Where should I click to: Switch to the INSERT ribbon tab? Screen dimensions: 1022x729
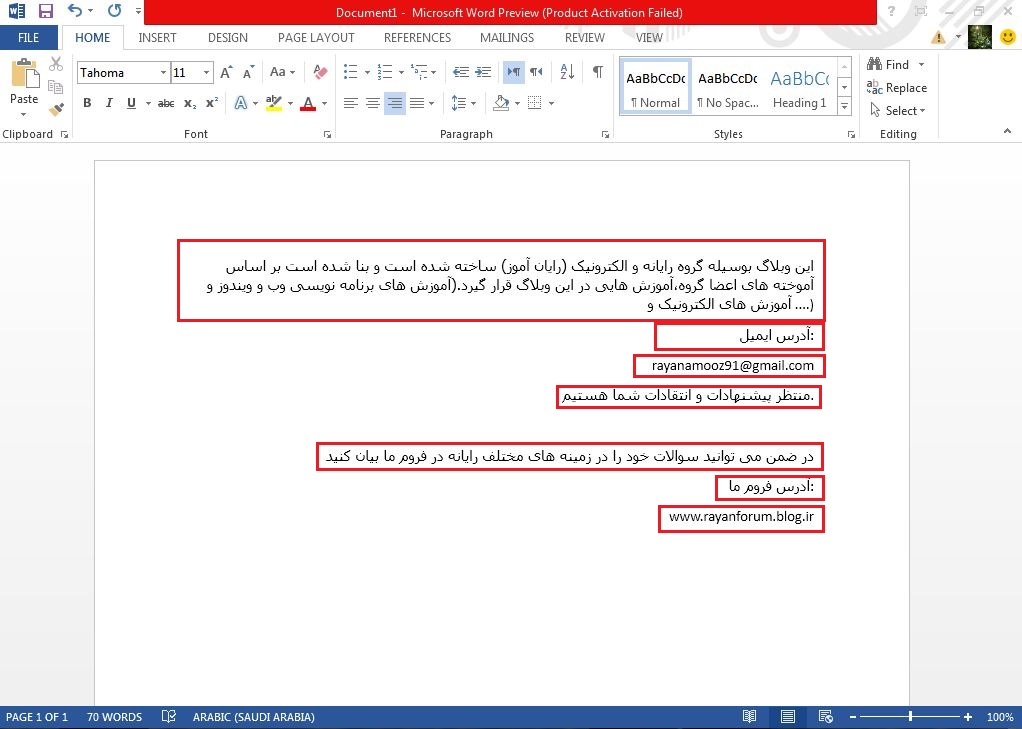coord(157,38)
